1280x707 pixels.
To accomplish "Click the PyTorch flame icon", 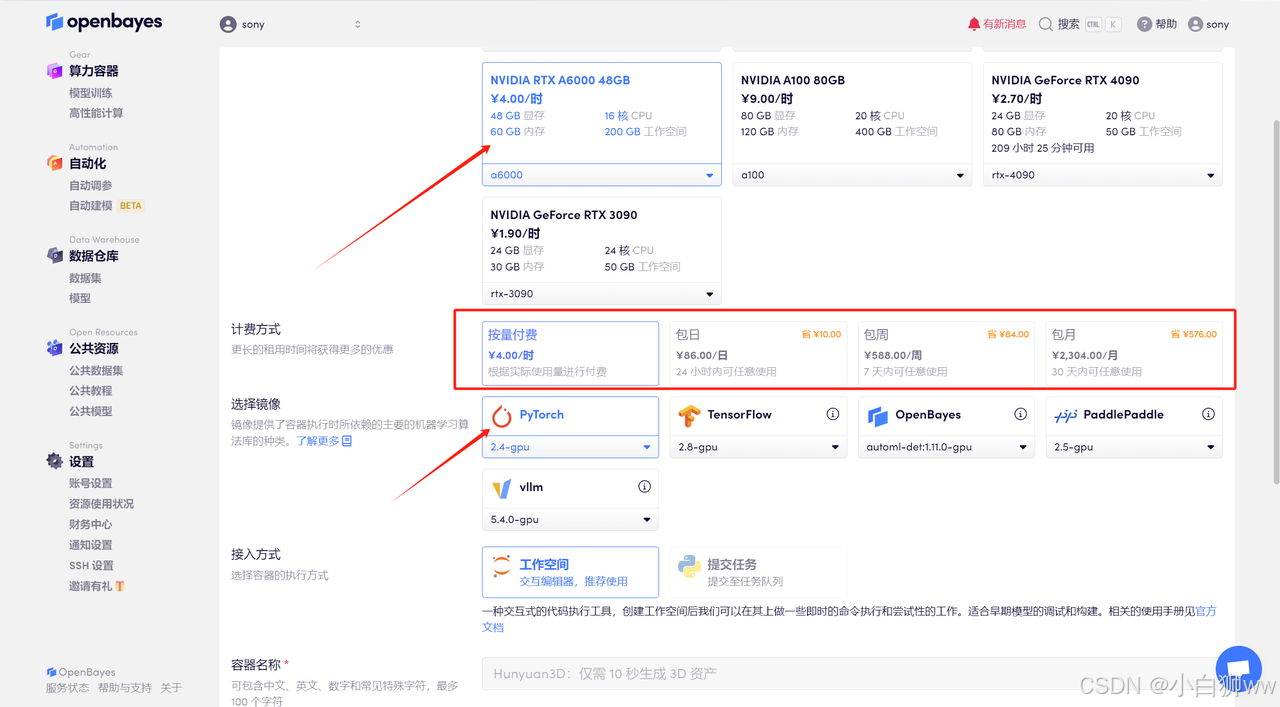I will coord(502,415).
